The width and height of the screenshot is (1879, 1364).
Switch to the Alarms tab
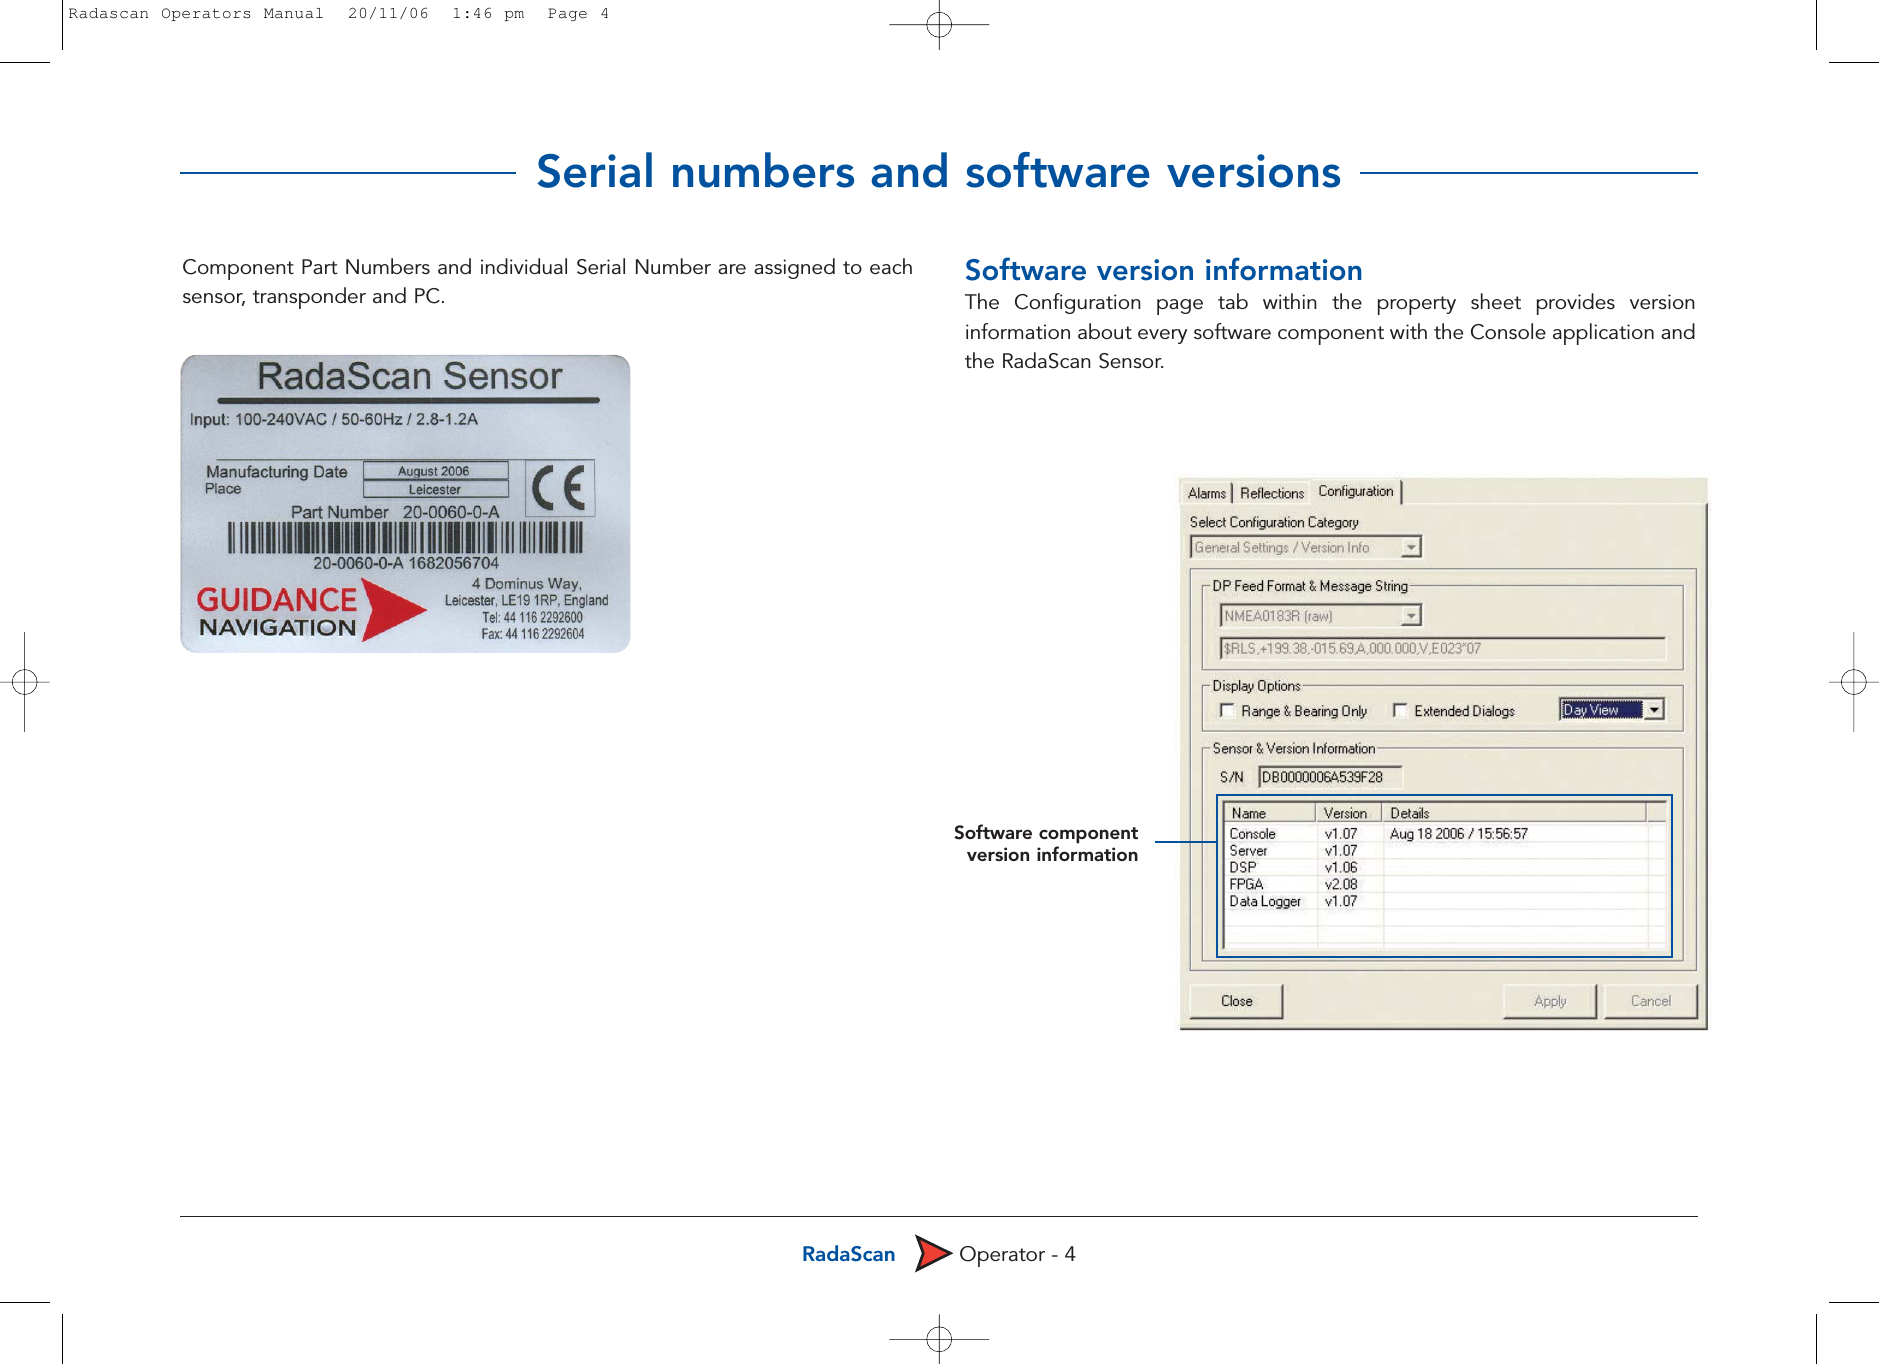coord(1207,493)
